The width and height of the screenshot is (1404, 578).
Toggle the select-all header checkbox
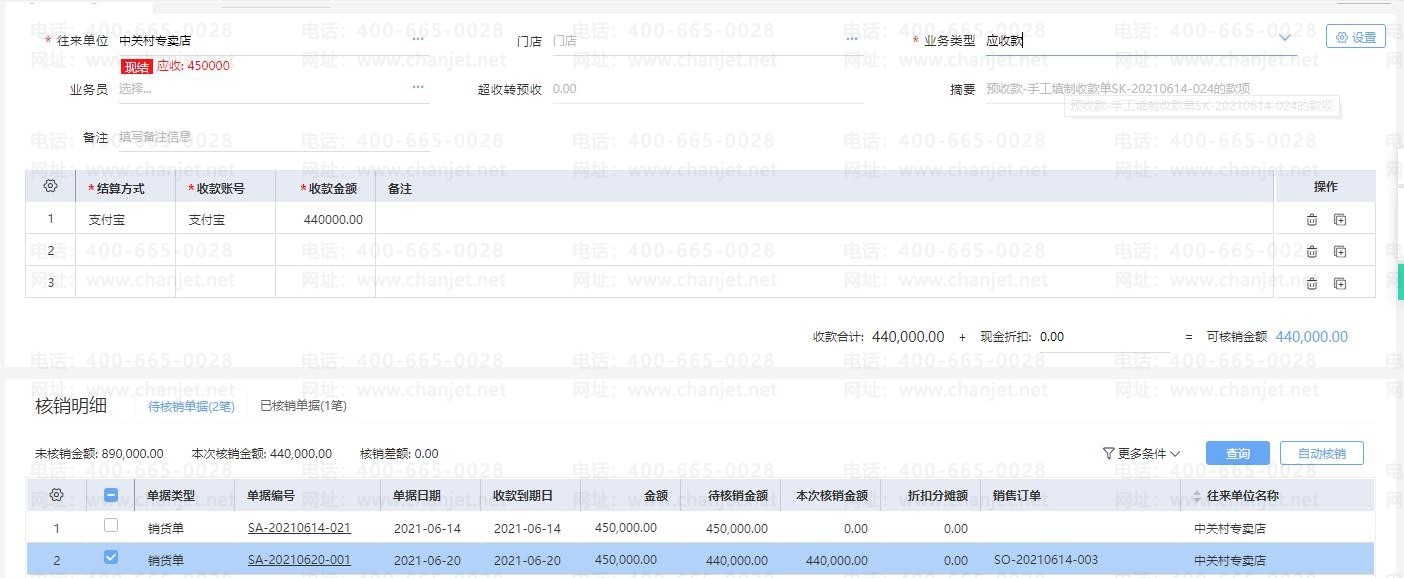tap(111, 495)
